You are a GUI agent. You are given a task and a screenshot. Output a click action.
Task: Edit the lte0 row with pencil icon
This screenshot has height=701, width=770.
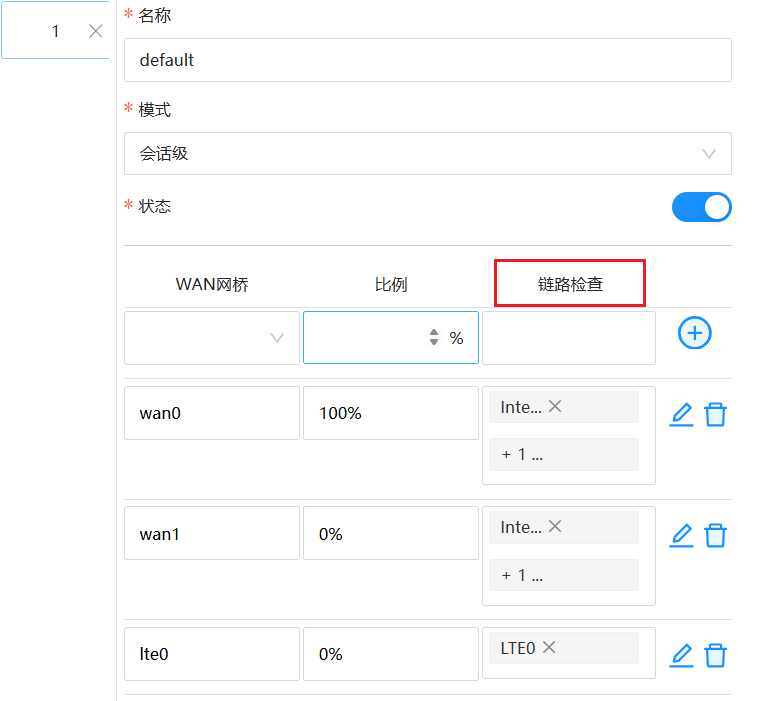681,655
